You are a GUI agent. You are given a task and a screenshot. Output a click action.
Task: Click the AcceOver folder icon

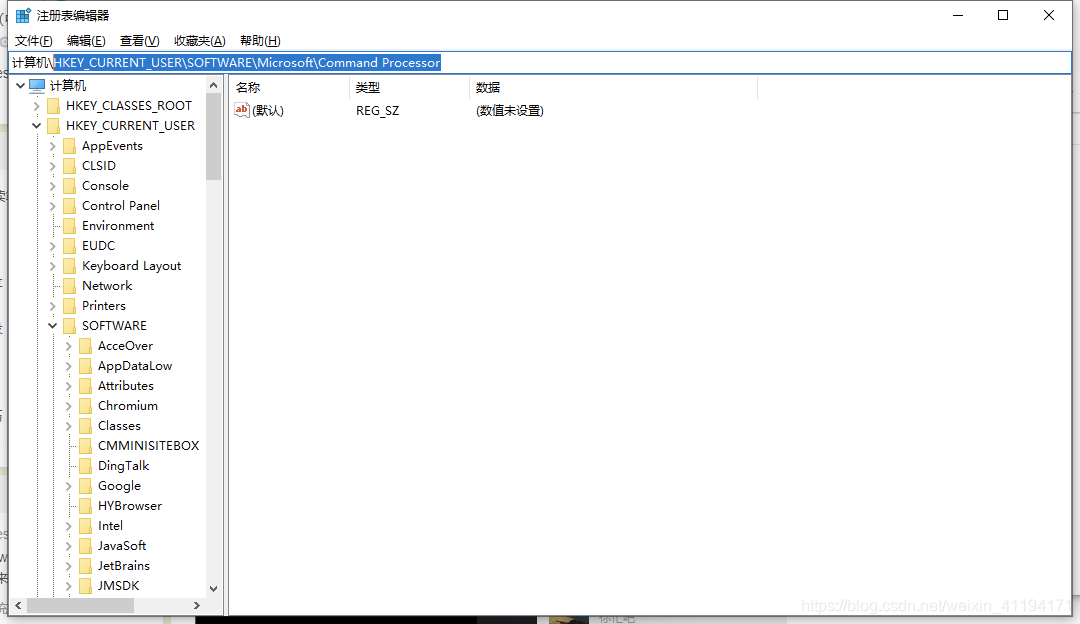click(85, 346)
